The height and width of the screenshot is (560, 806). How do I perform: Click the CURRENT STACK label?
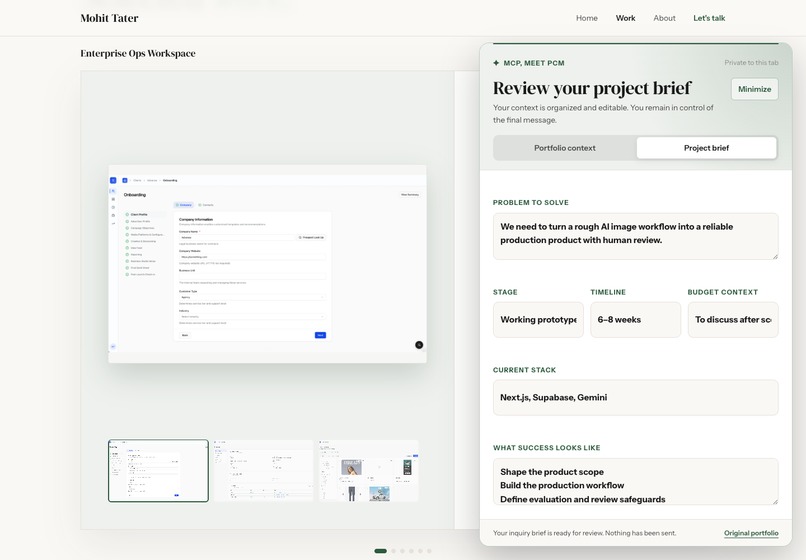[x=524, y=370]
